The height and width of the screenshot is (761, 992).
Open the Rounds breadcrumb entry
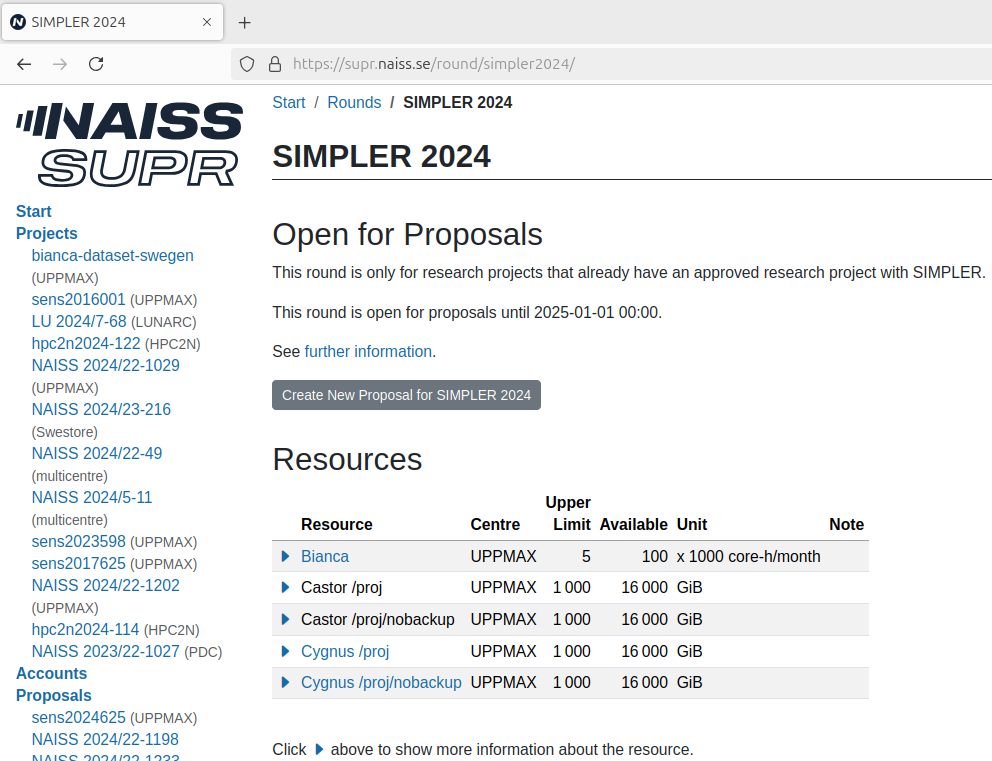[354, 102]
